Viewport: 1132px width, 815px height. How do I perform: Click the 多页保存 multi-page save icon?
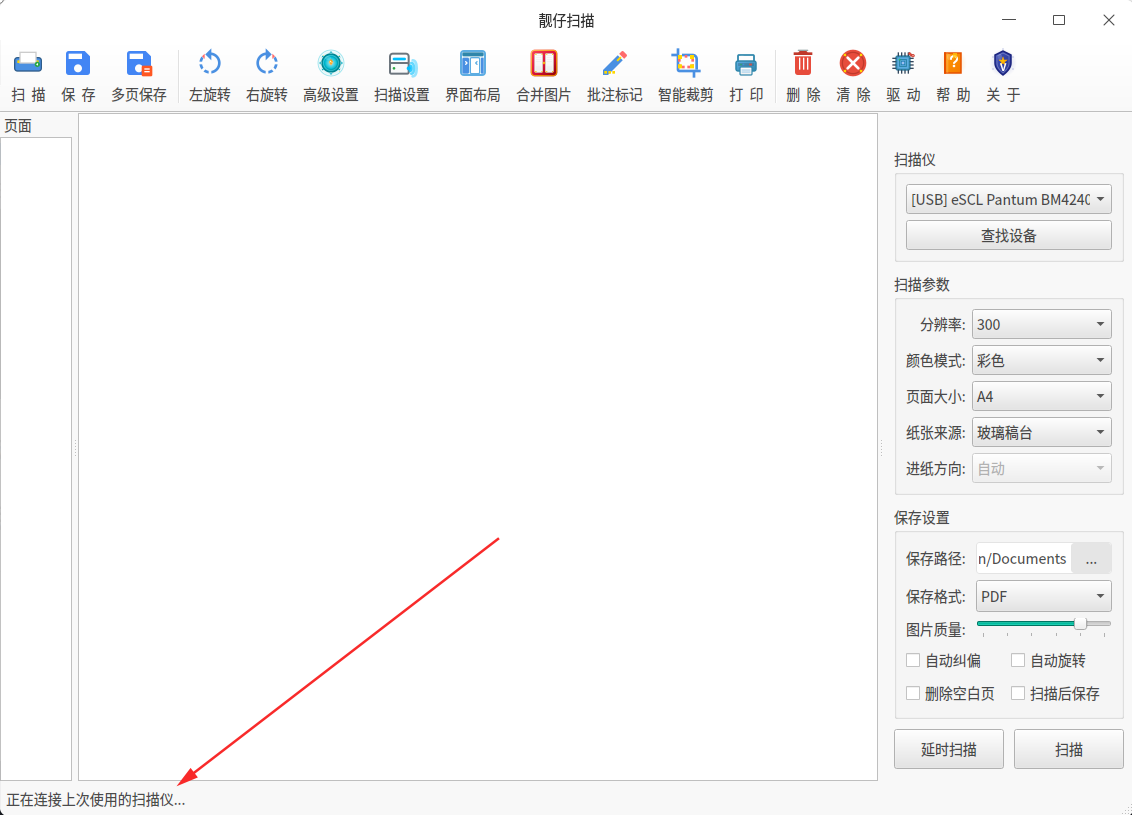click(139, 64)
